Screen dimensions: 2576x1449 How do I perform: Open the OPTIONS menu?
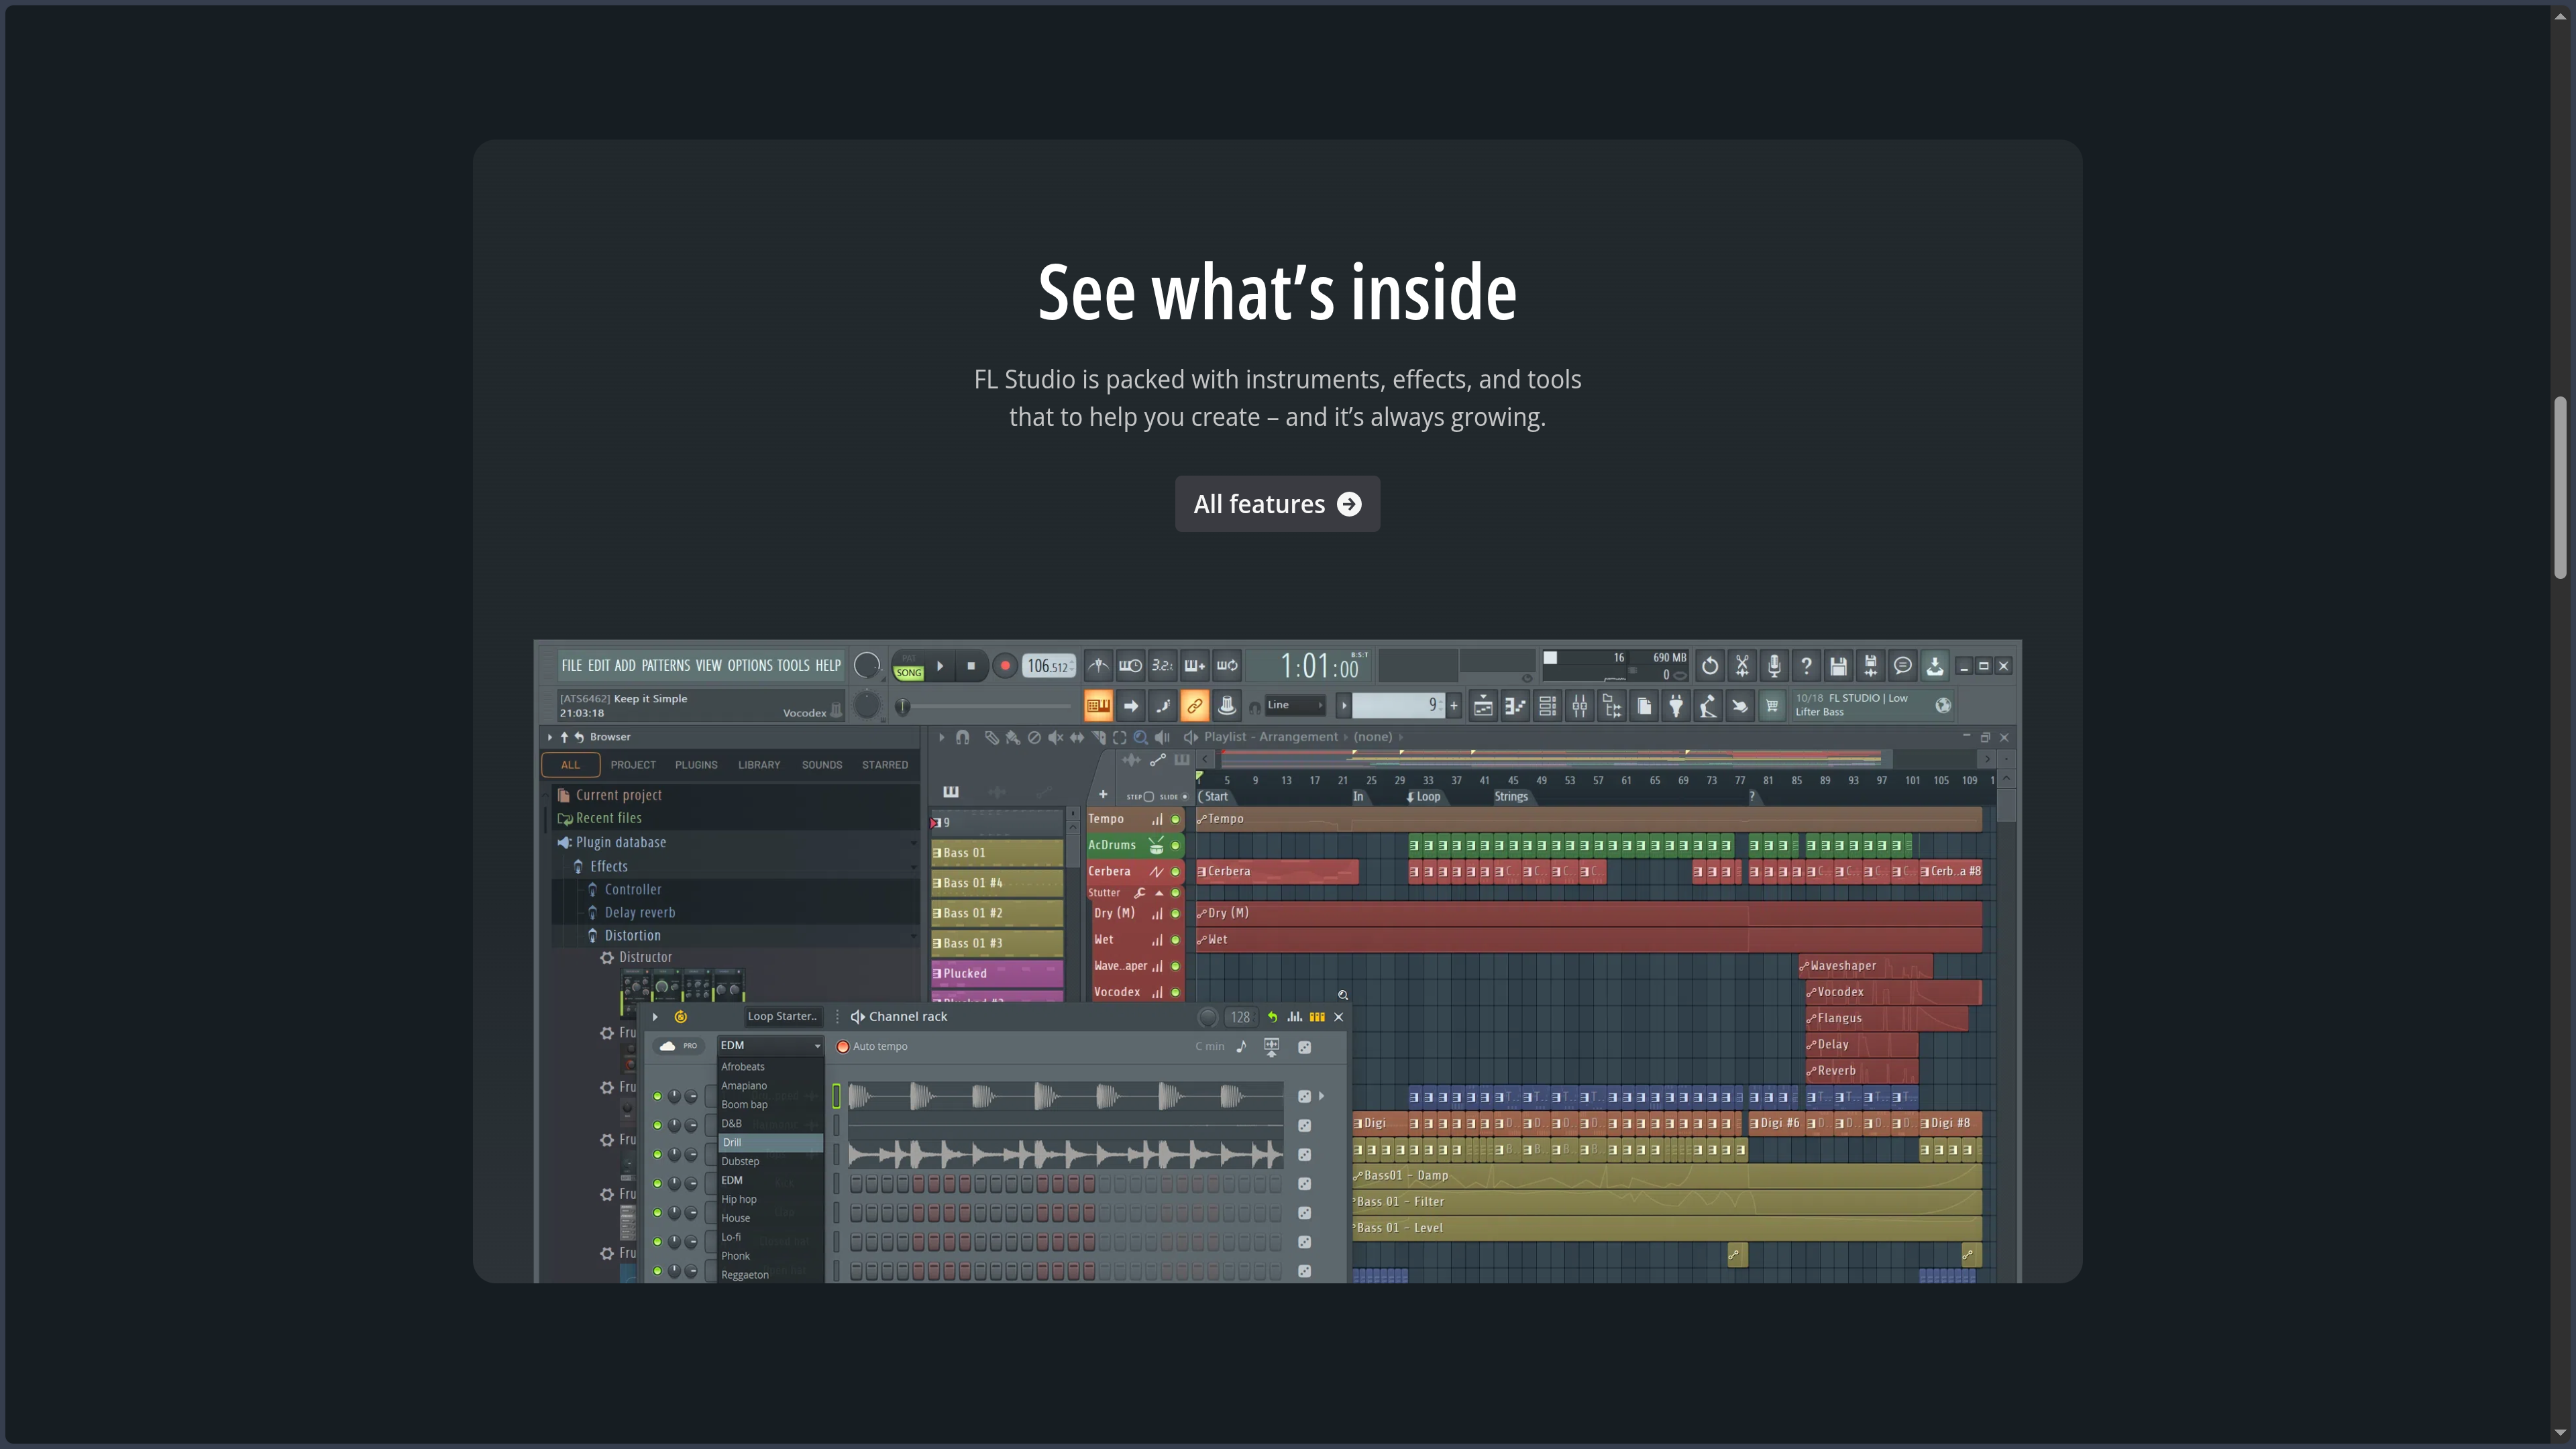click(x=750, y=666)
